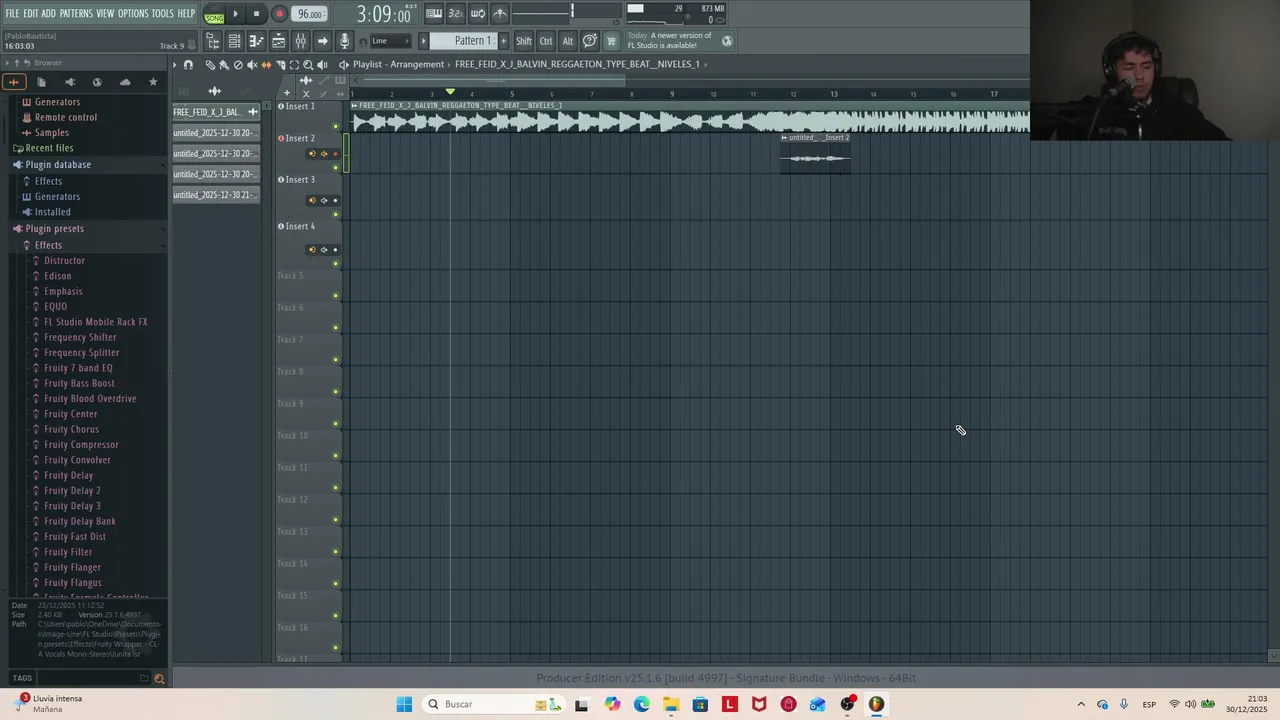This screenshot has width=1280, height=720.
Task: Toggle the playlist magnet snap icon
Action: pos(188,65)
